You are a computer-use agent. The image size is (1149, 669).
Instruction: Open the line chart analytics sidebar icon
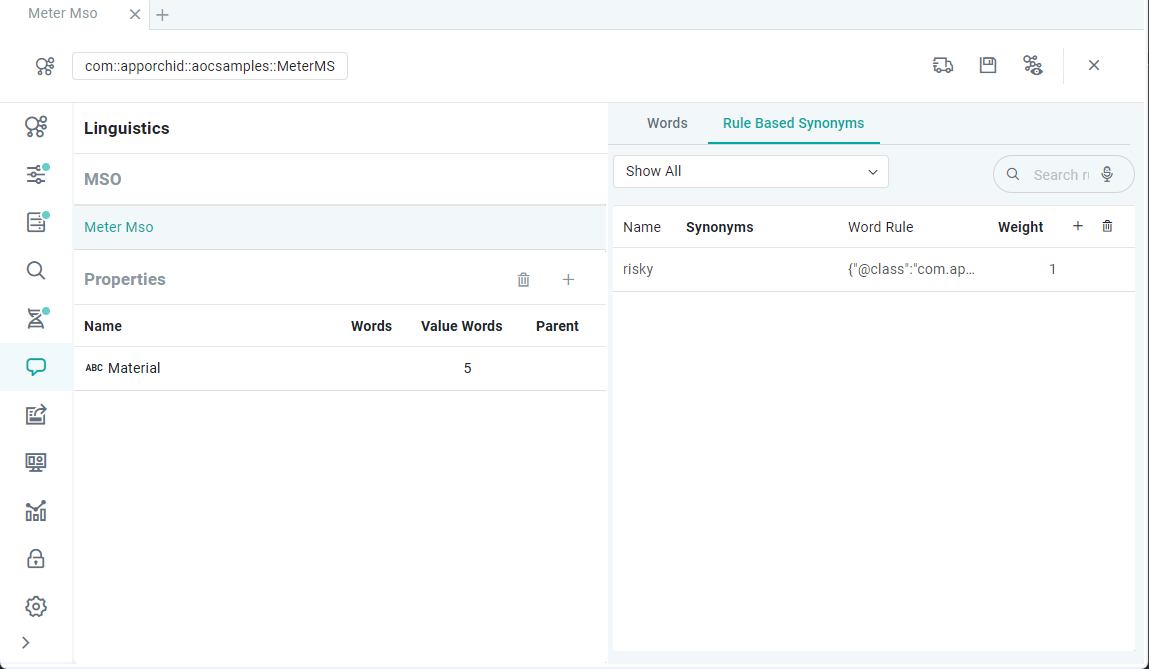(36, 511)
